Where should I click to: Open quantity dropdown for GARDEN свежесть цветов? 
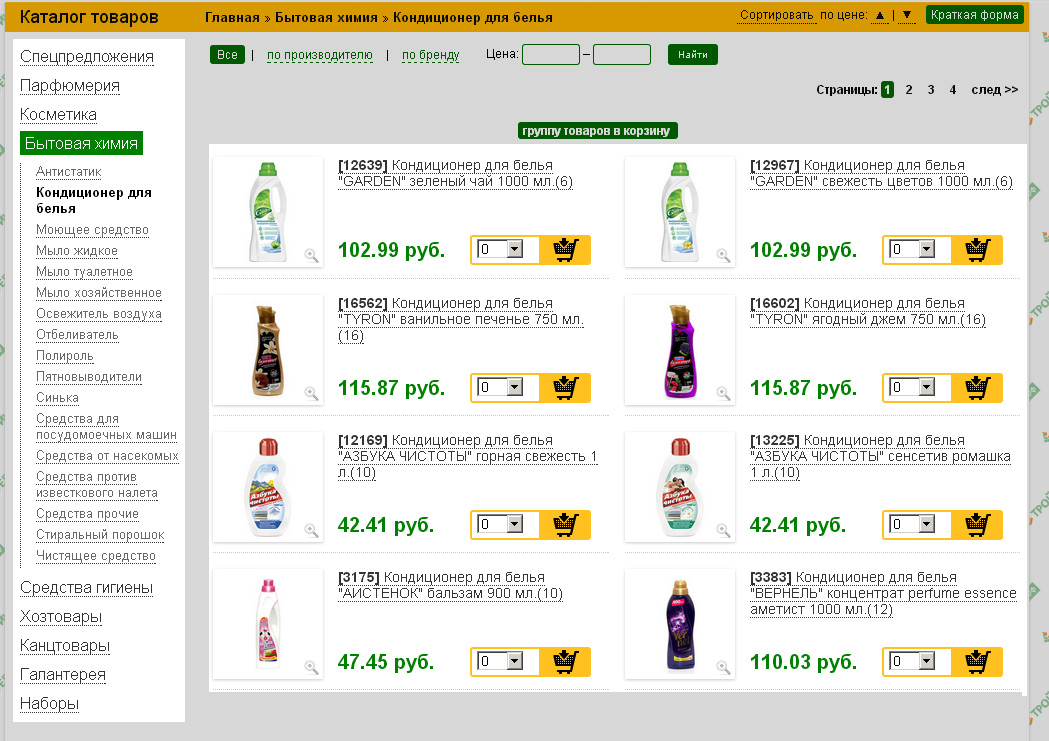[926, 250]
